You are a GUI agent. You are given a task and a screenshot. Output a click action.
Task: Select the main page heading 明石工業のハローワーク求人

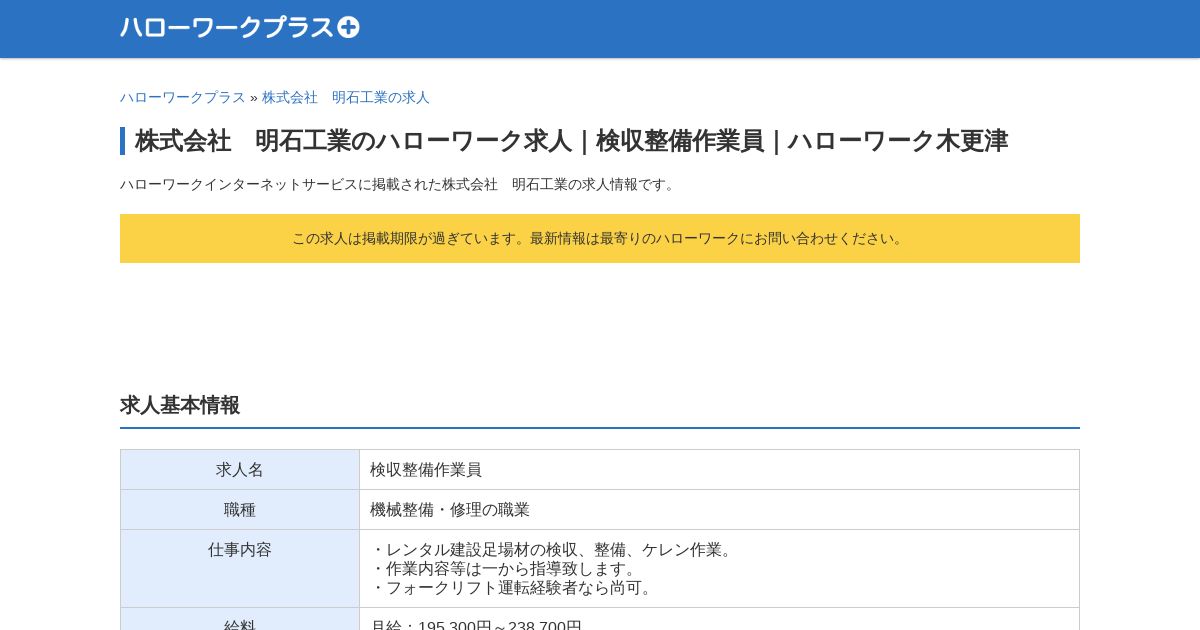point(571,141)
